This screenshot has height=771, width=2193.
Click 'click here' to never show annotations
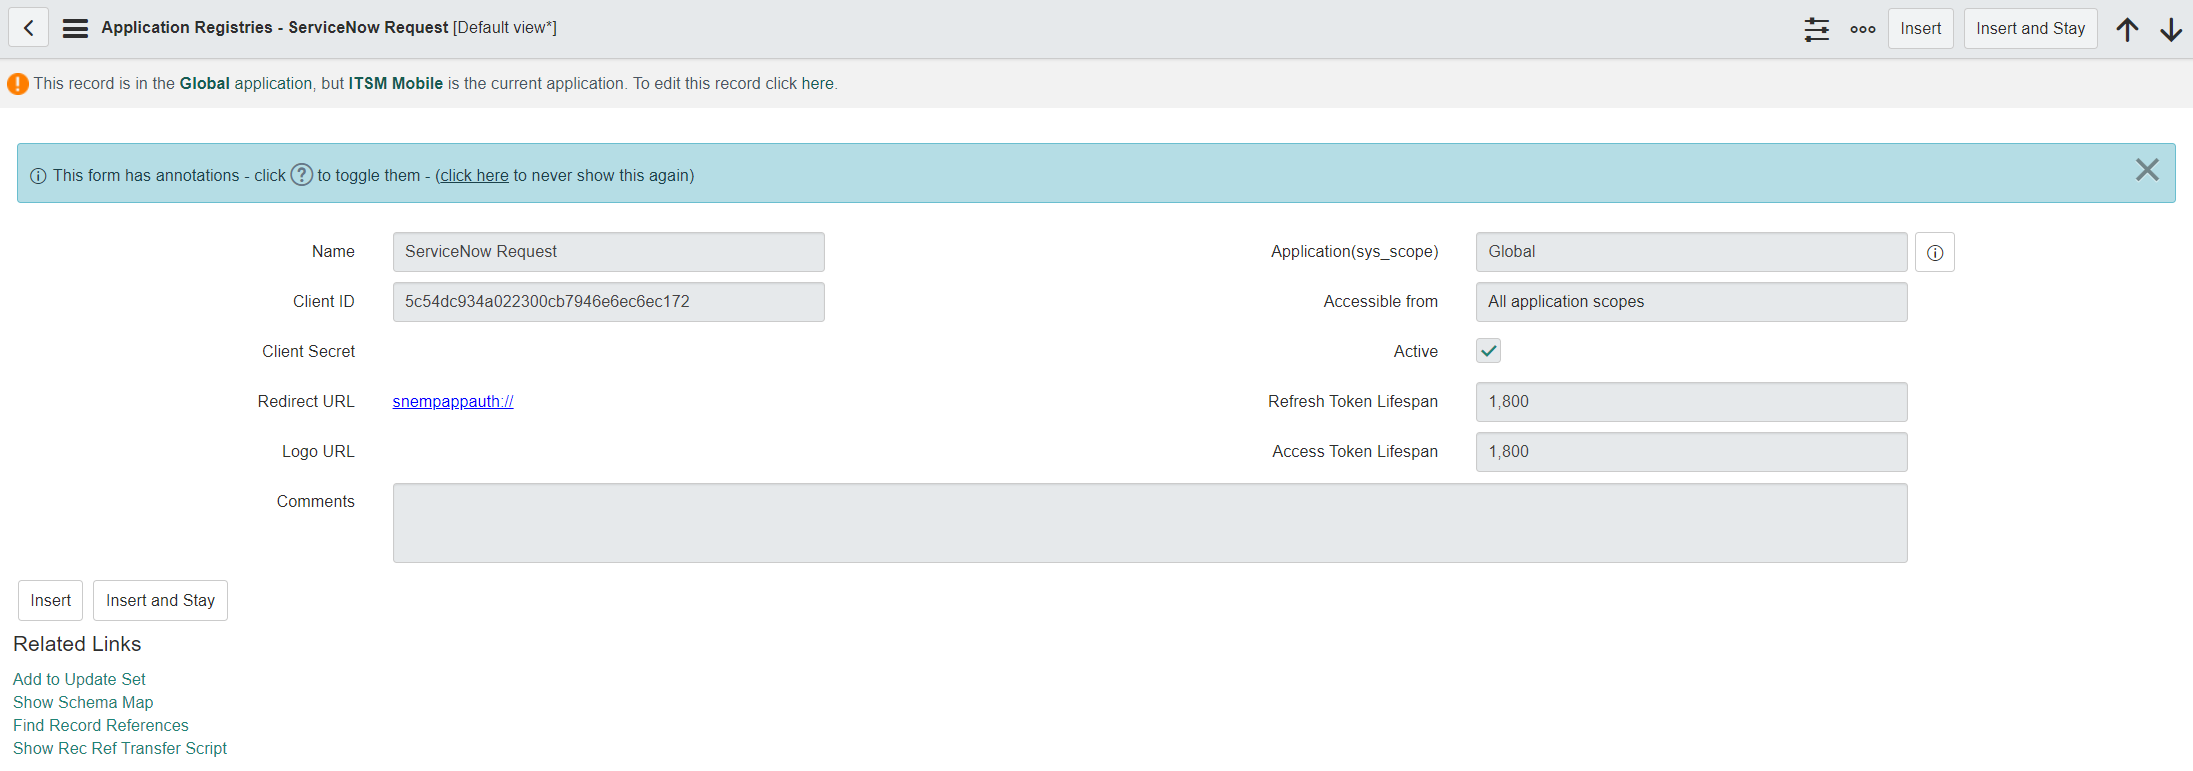tap(475, 176)
